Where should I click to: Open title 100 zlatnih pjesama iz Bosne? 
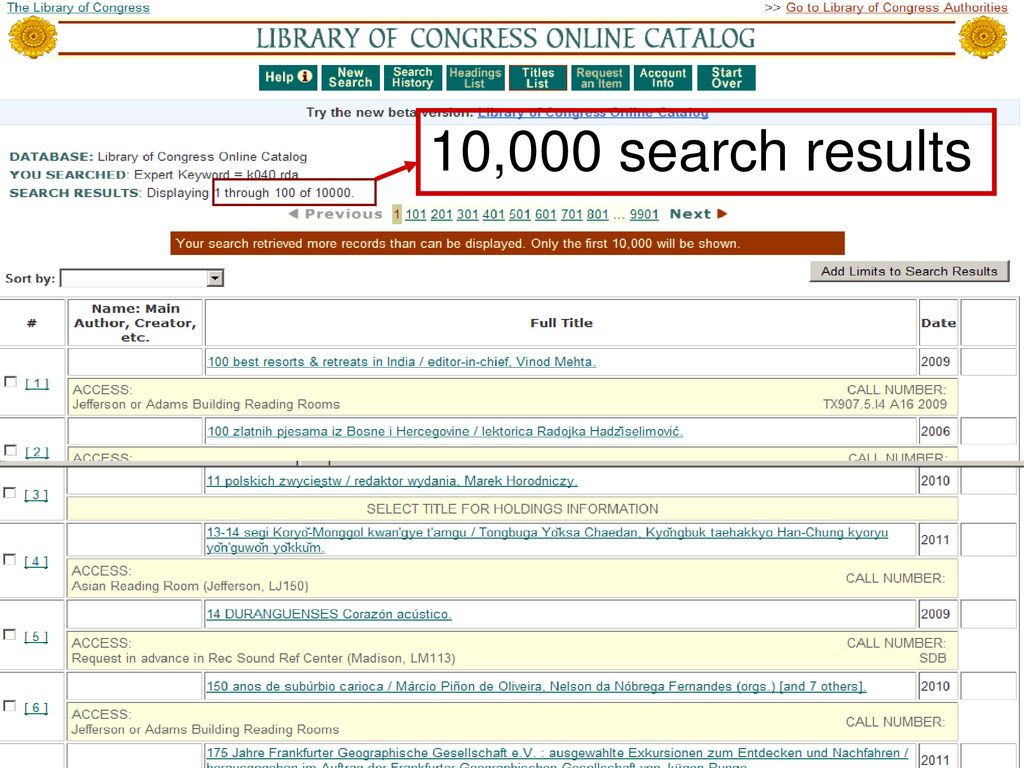(445, 432)
